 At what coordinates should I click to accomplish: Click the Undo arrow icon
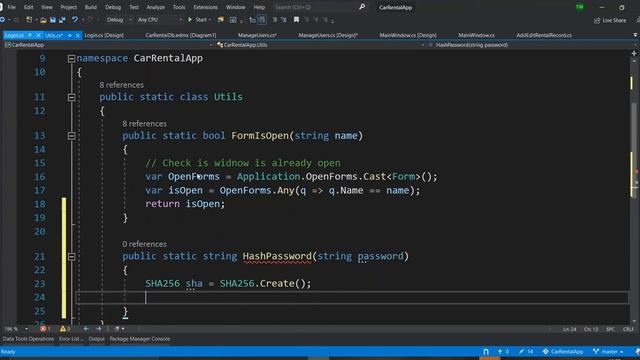[x=75, y=20]
